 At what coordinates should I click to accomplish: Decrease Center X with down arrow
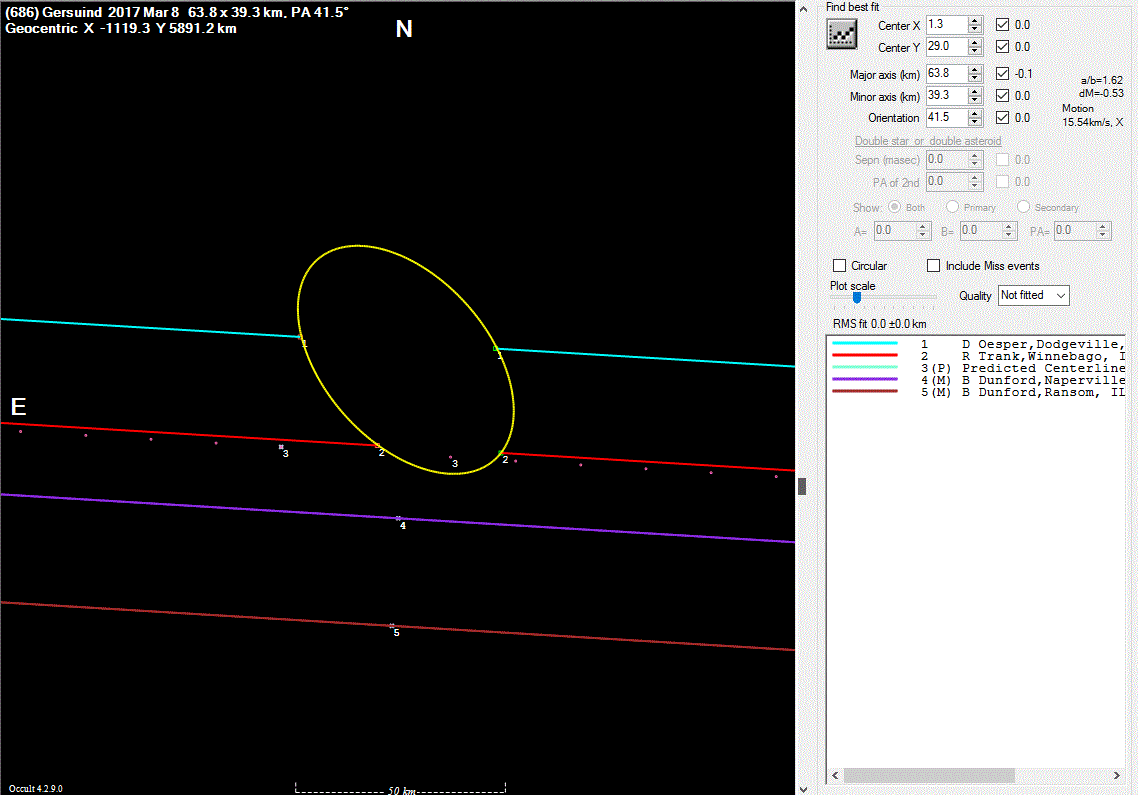click(x=975, y=29)
